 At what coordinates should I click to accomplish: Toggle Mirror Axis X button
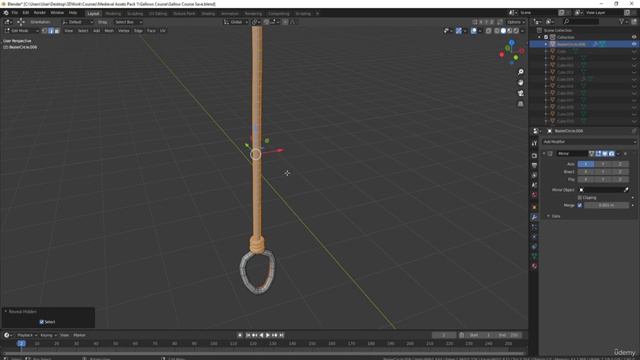coord(586,164)
